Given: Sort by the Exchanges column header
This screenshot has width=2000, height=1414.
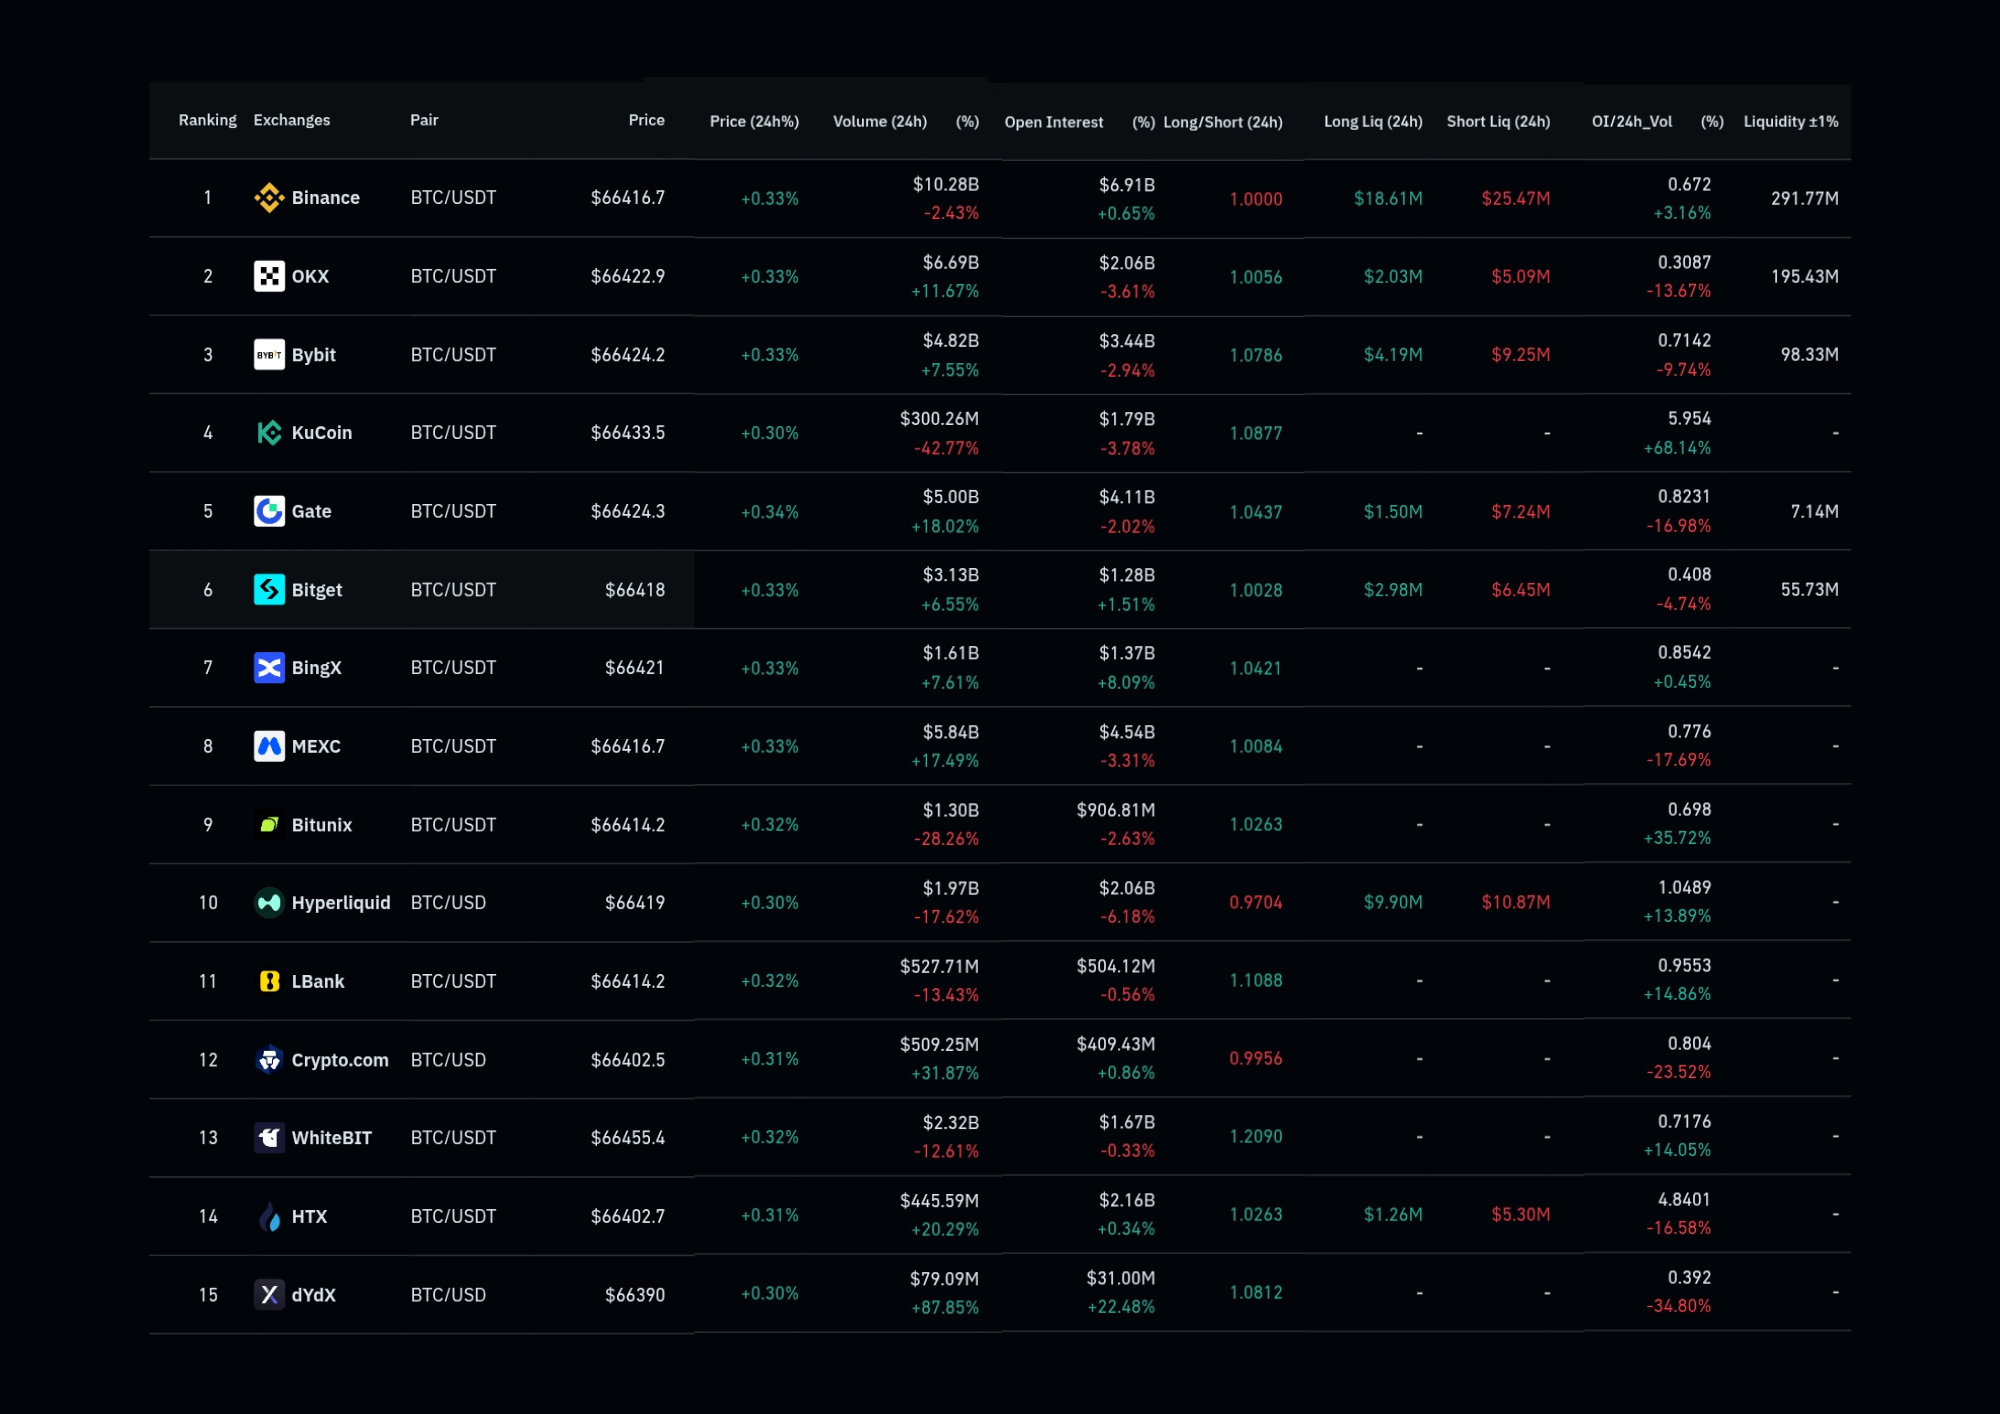Looking at the screenshot, I should tap(292, 120).
